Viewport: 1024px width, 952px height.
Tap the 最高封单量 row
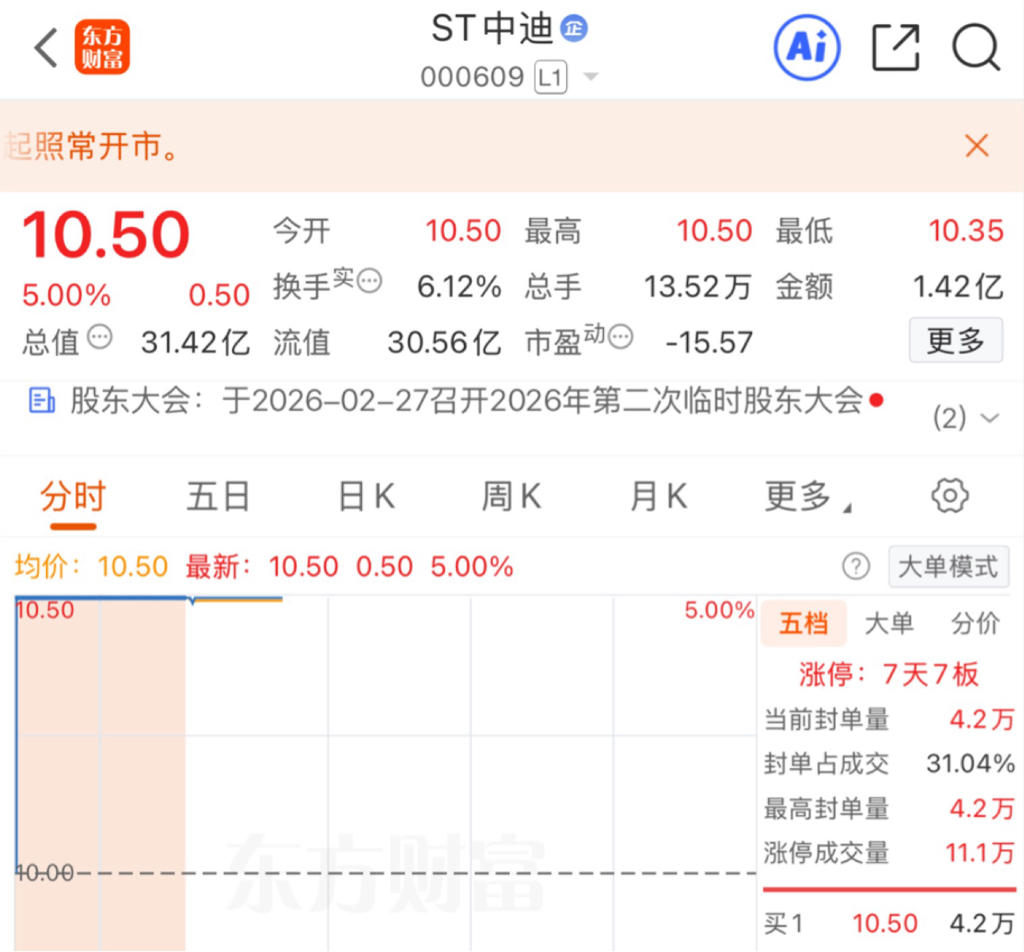889,808
